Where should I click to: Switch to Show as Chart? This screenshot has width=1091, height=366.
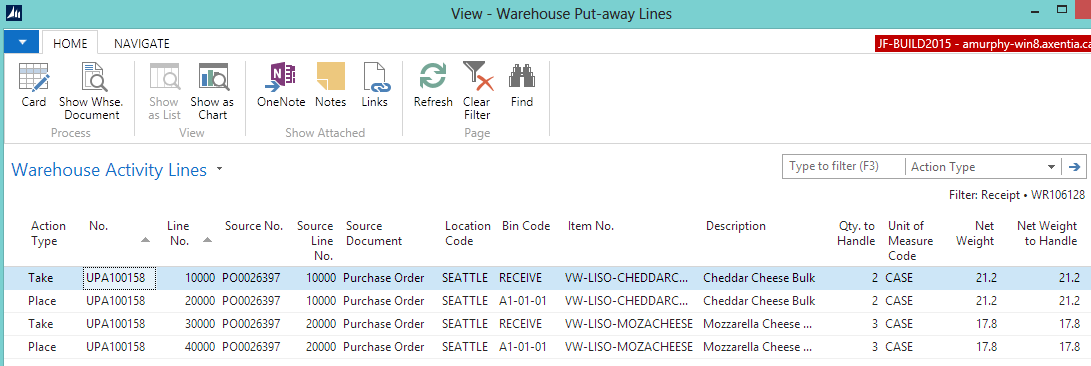pos(212,91)
